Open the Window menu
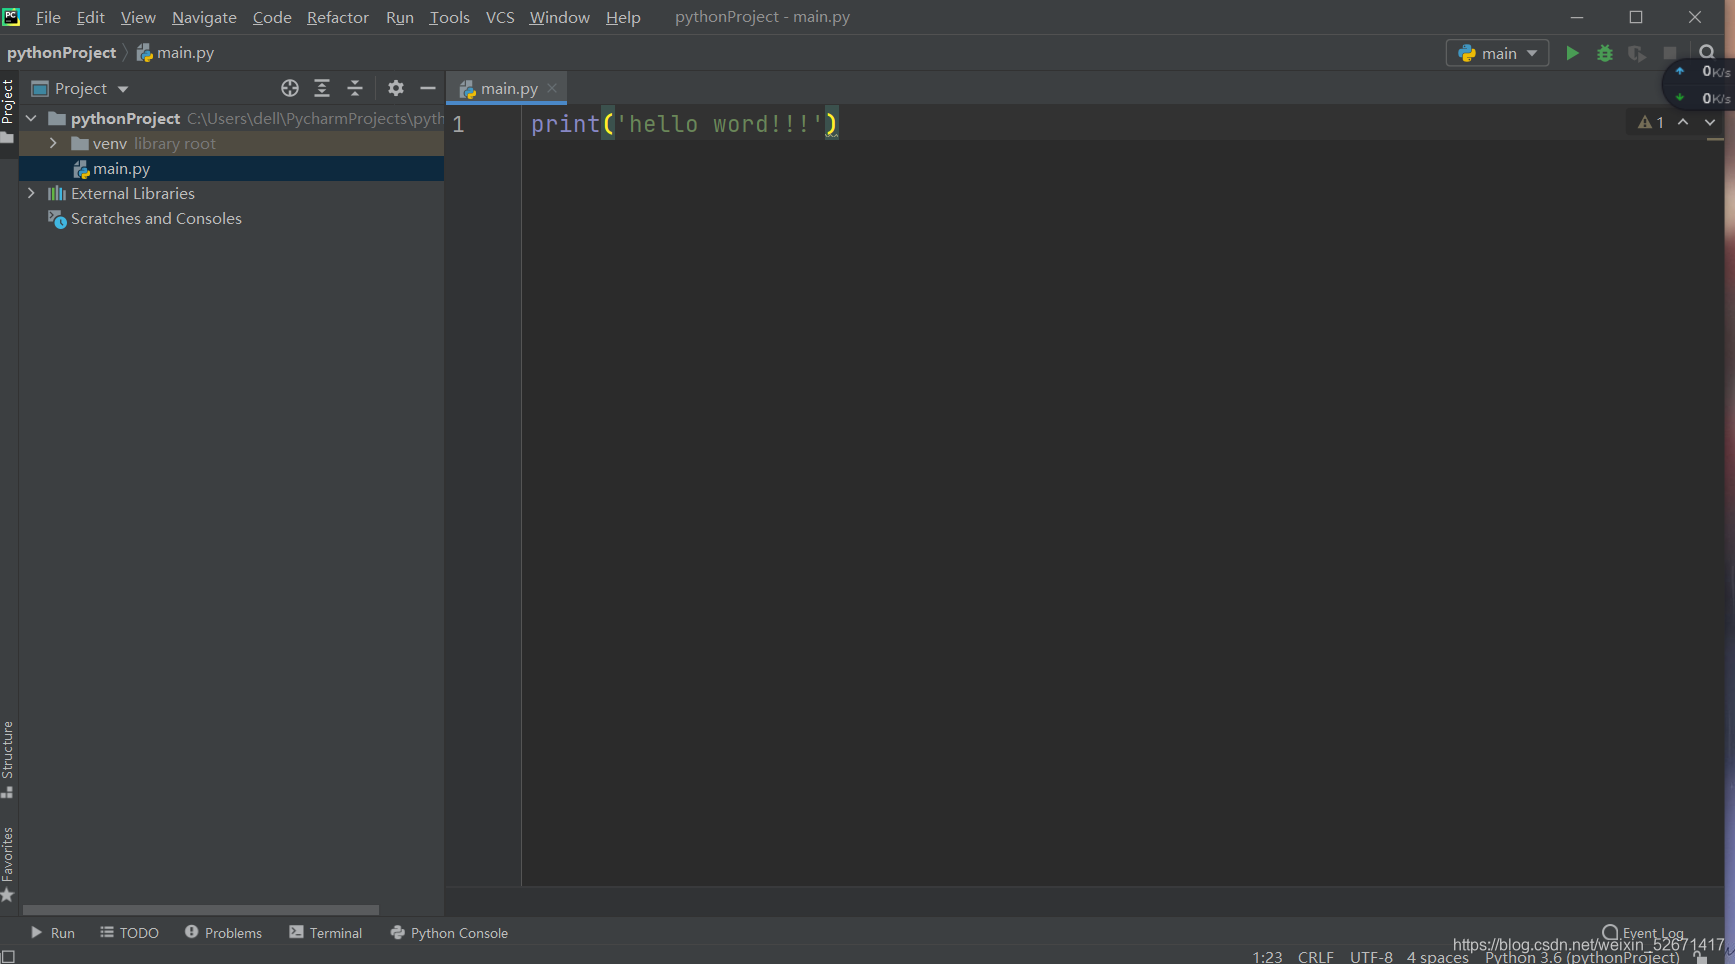The height and width of the screenshot is (964, 1735). click(560, 17)
